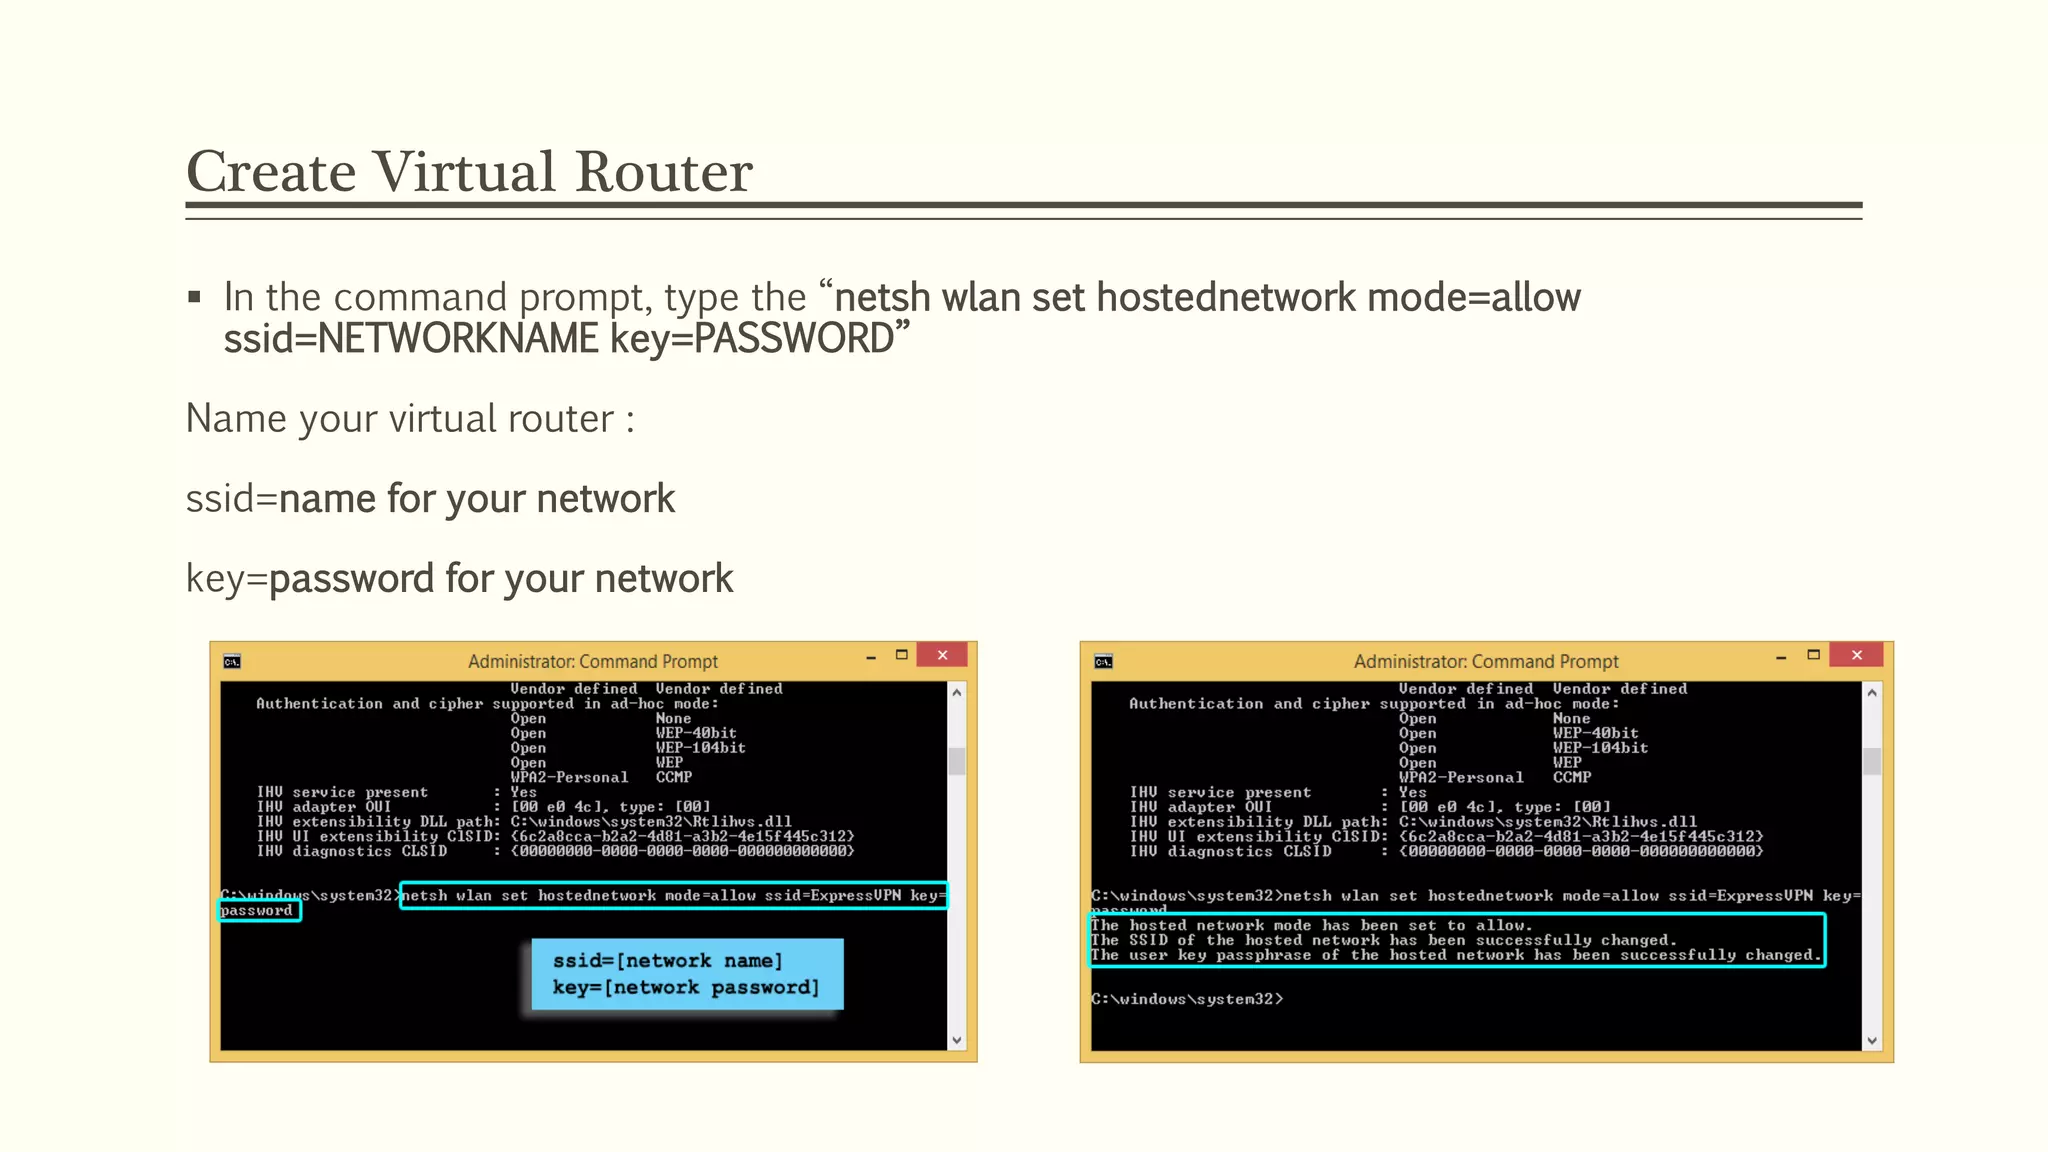This screenshot has width=2048, height=1152.
Task: Click the netsh command line in left window
Action: tap(673, 895)
